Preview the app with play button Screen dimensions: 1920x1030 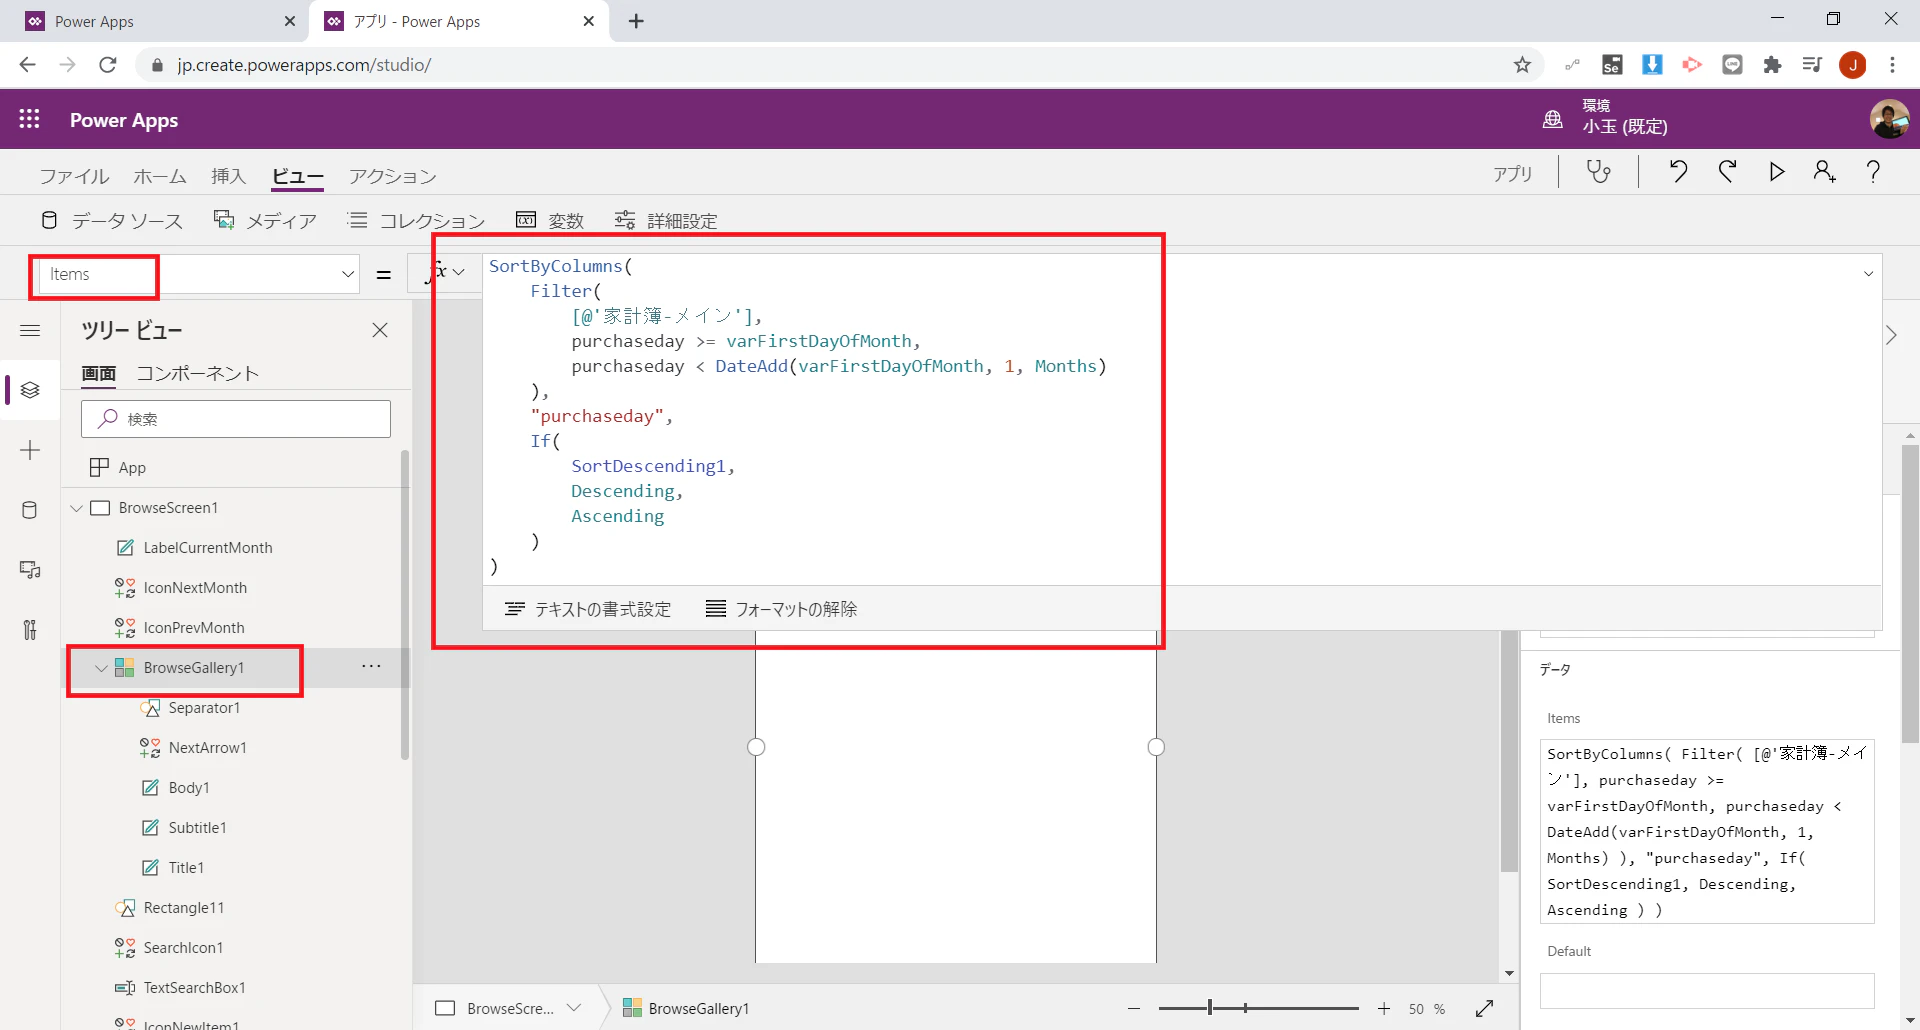[1777, 172]
